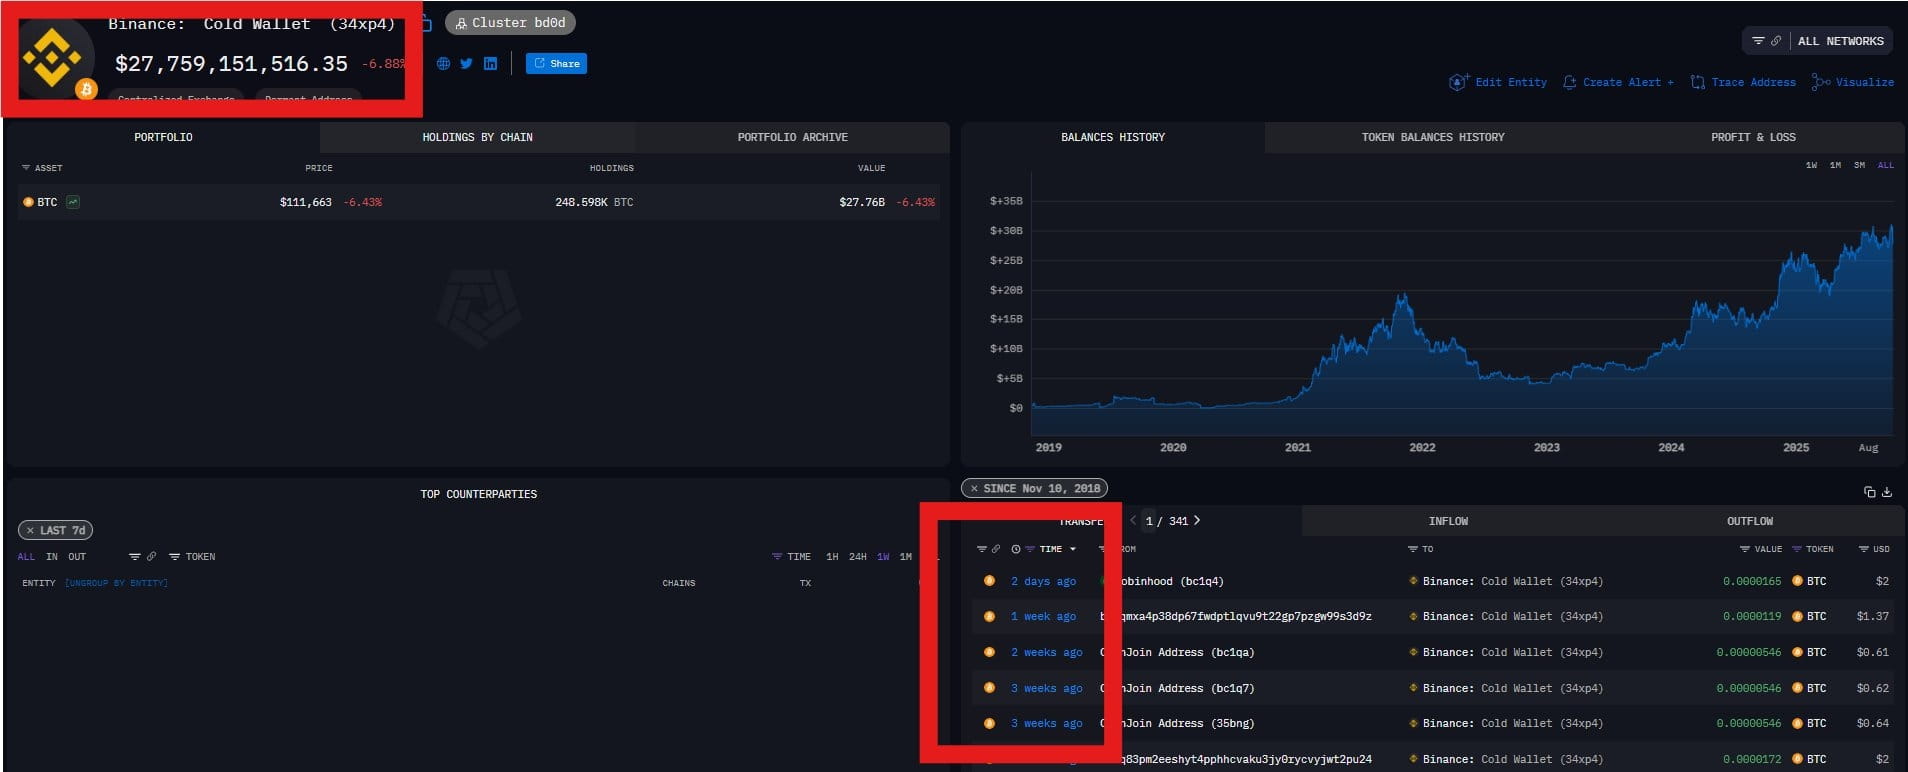This screenshot has width=1908, height=772.
Task: Switch to Holdings By Chain tab
Action: pos(477,137)
